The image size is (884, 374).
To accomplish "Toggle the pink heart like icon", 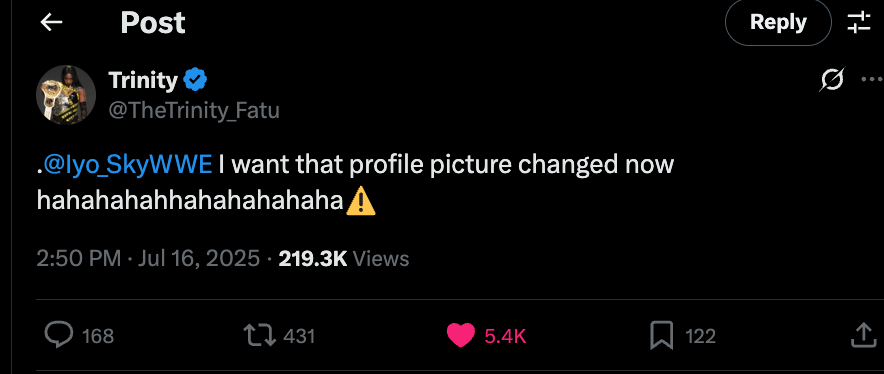I will tap(461, 336).
